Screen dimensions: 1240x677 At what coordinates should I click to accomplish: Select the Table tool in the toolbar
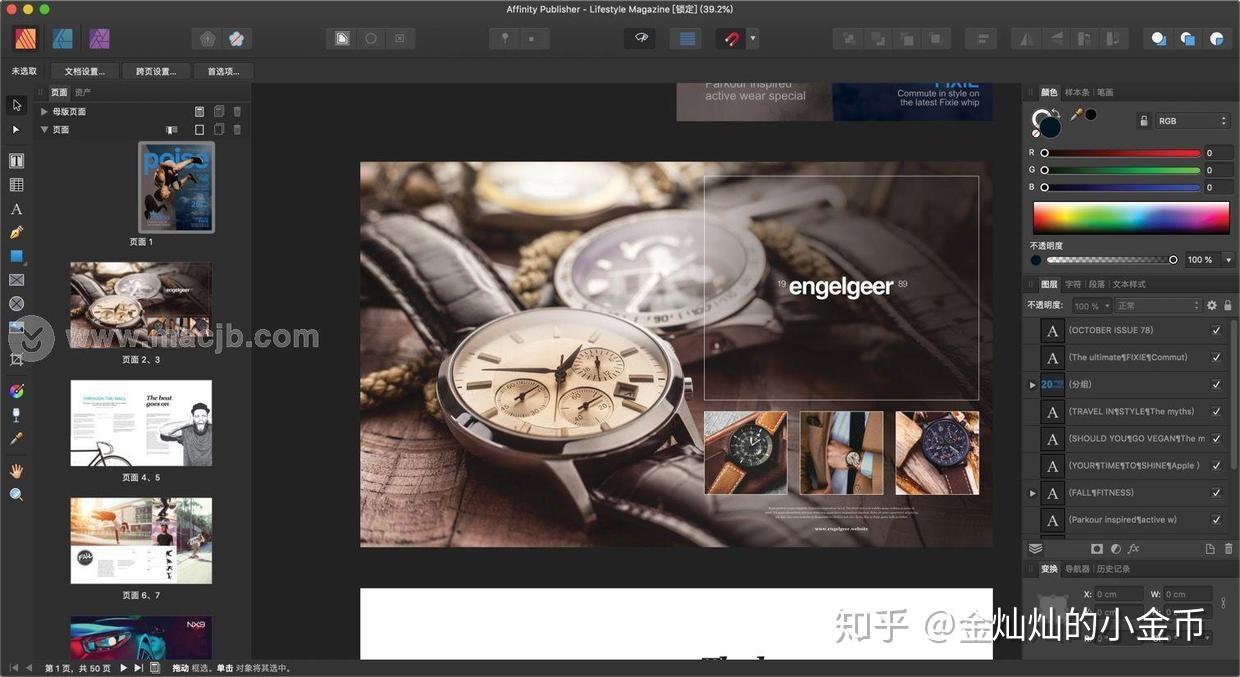coord(16,184)
